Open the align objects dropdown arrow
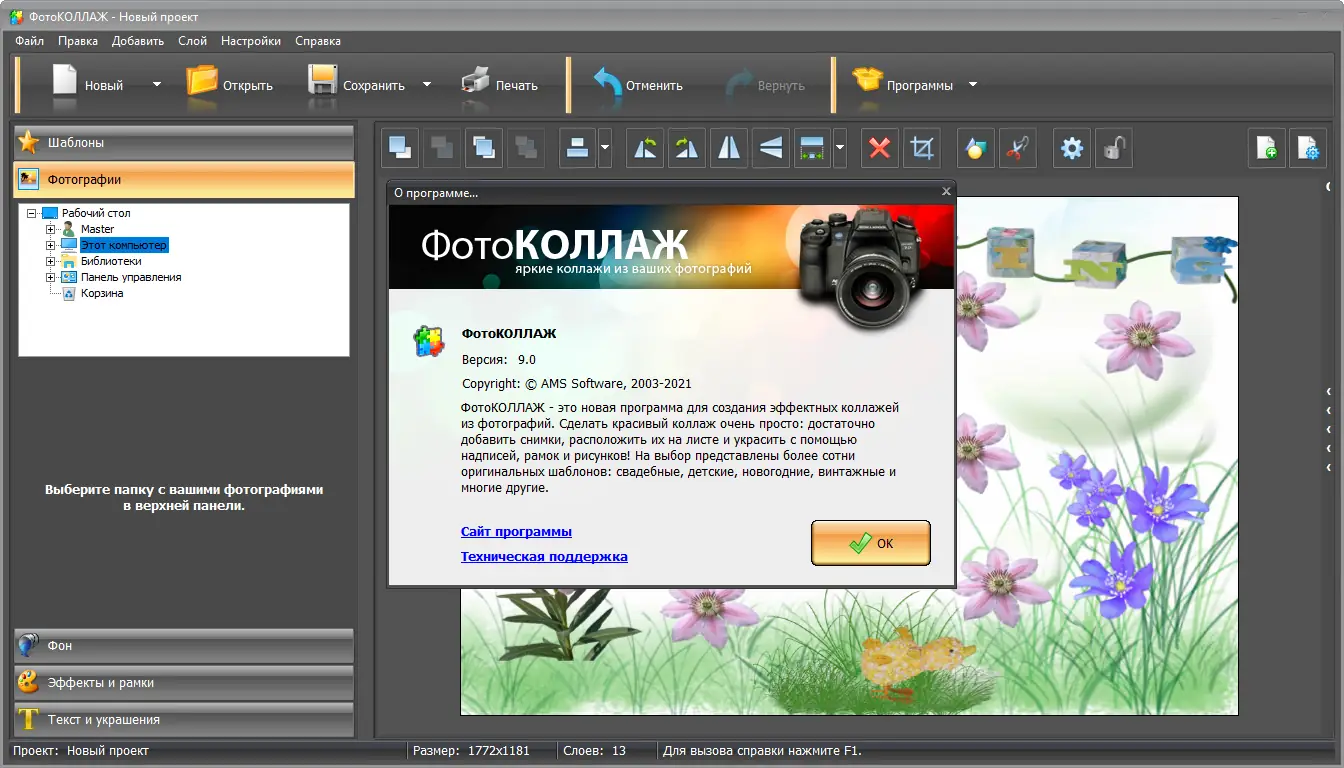 (x=605, y=148)
